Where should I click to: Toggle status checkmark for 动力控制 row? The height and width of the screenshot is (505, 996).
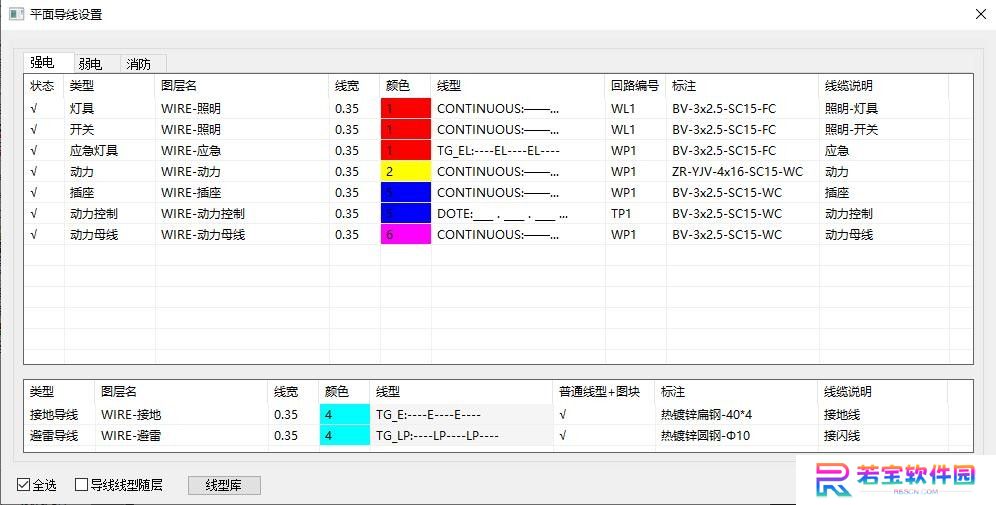[x=34, y=213]
